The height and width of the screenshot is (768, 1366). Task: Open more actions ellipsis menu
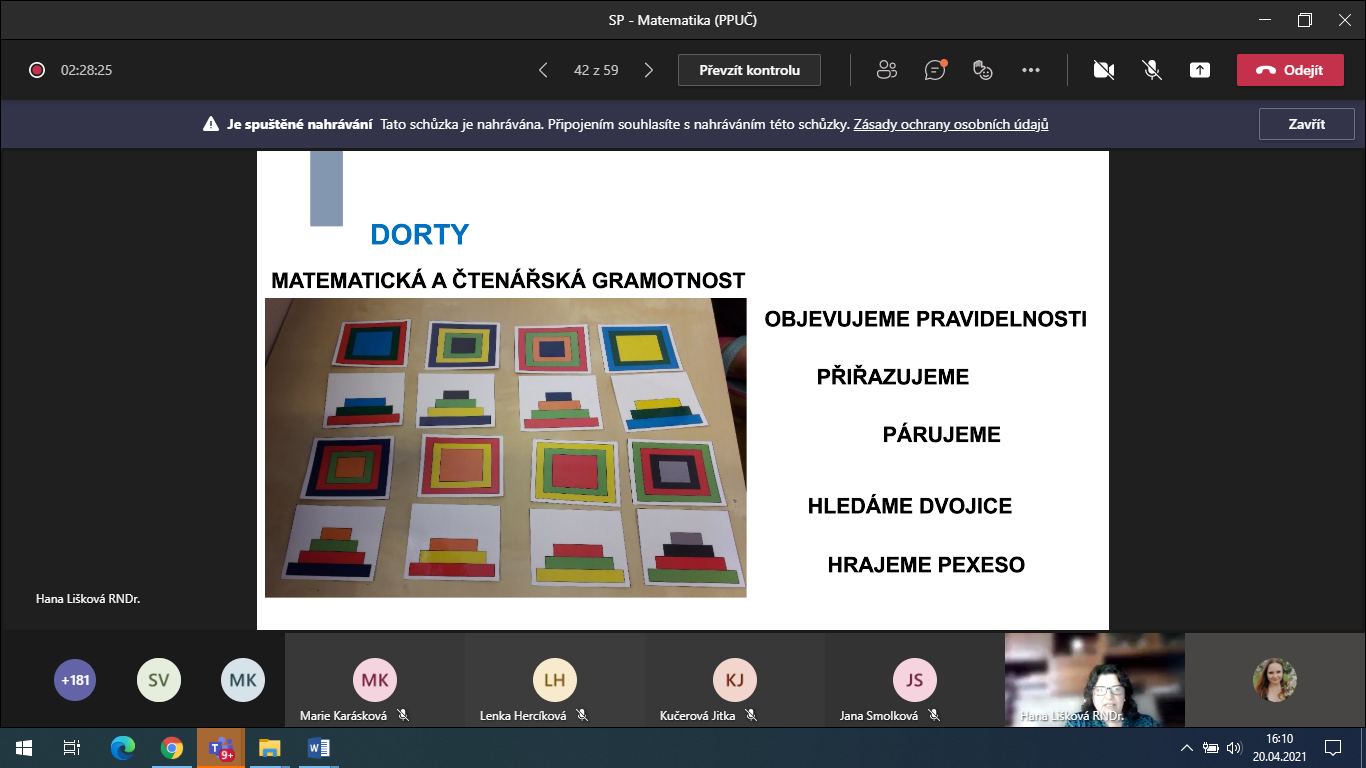point(1031,70)
